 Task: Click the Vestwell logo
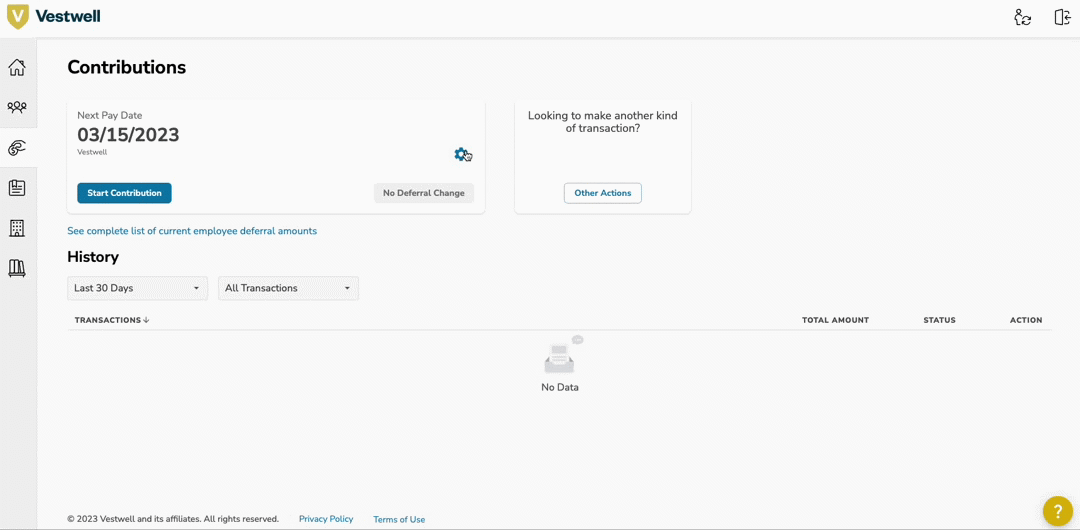point(54,17)
